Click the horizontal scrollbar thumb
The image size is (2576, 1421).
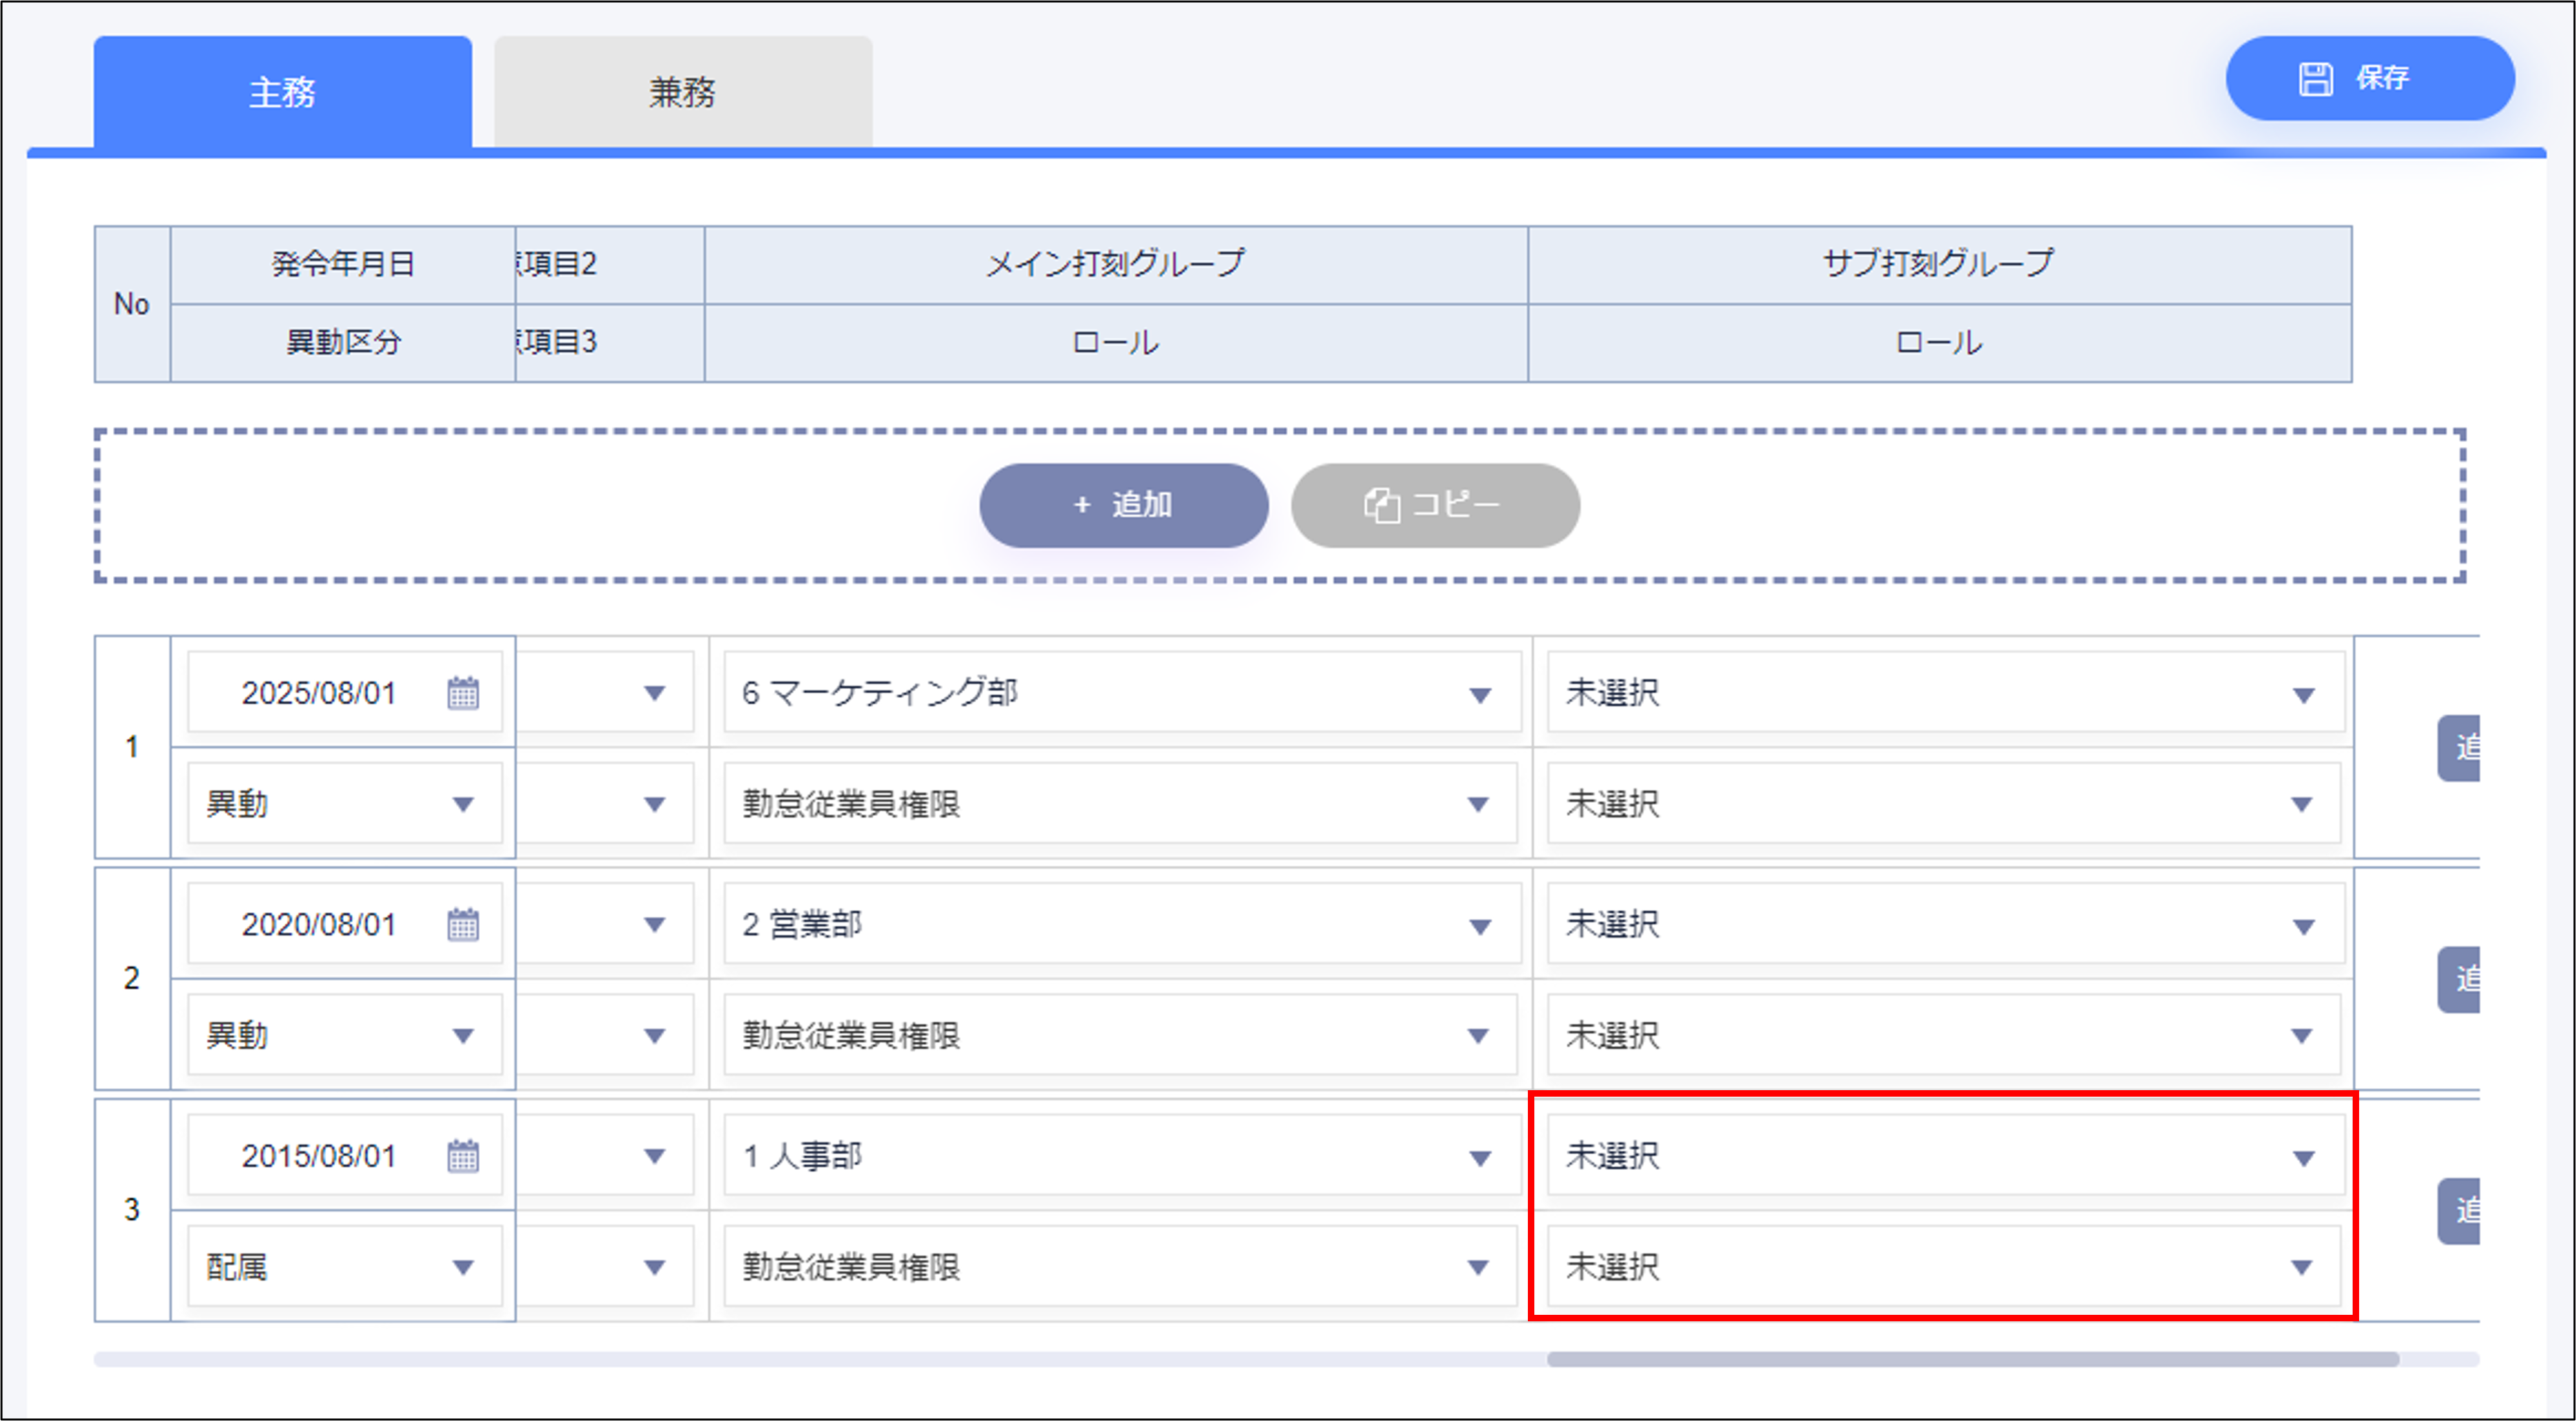point(1972,1360)
